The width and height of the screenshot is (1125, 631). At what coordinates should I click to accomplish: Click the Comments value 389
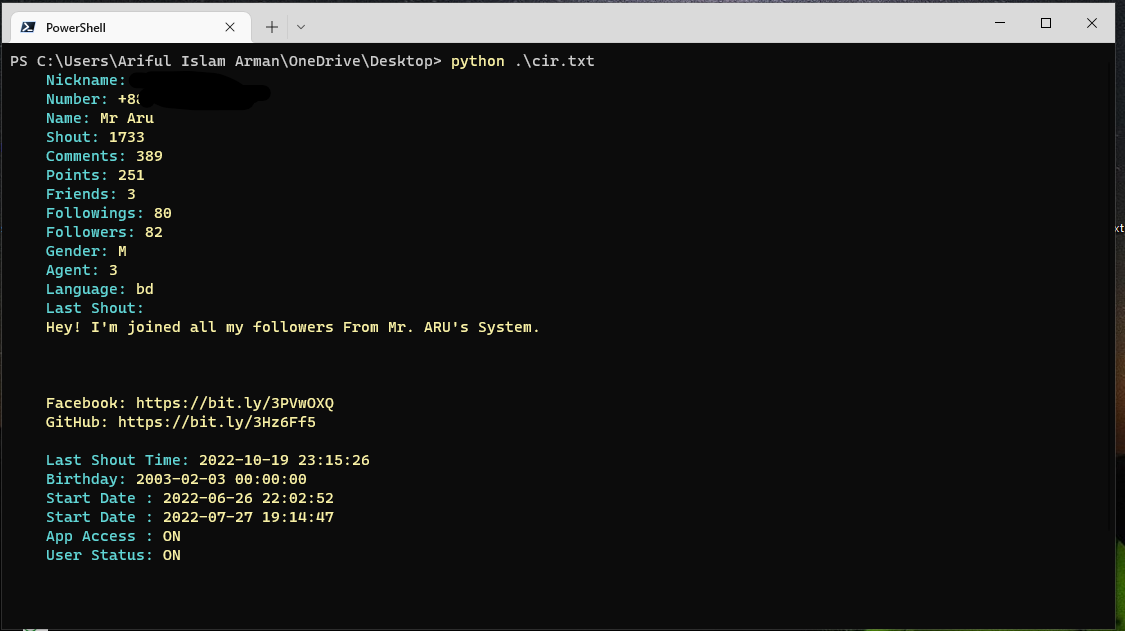pyautogui.click(x=149, y=156)
